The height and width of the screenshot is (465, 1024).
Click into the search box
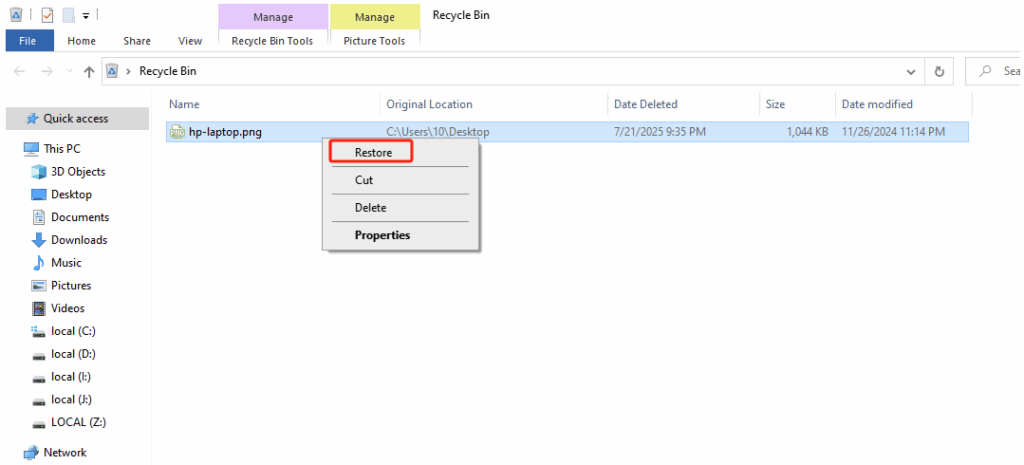pyautogui.click(x=1005, y=71)
